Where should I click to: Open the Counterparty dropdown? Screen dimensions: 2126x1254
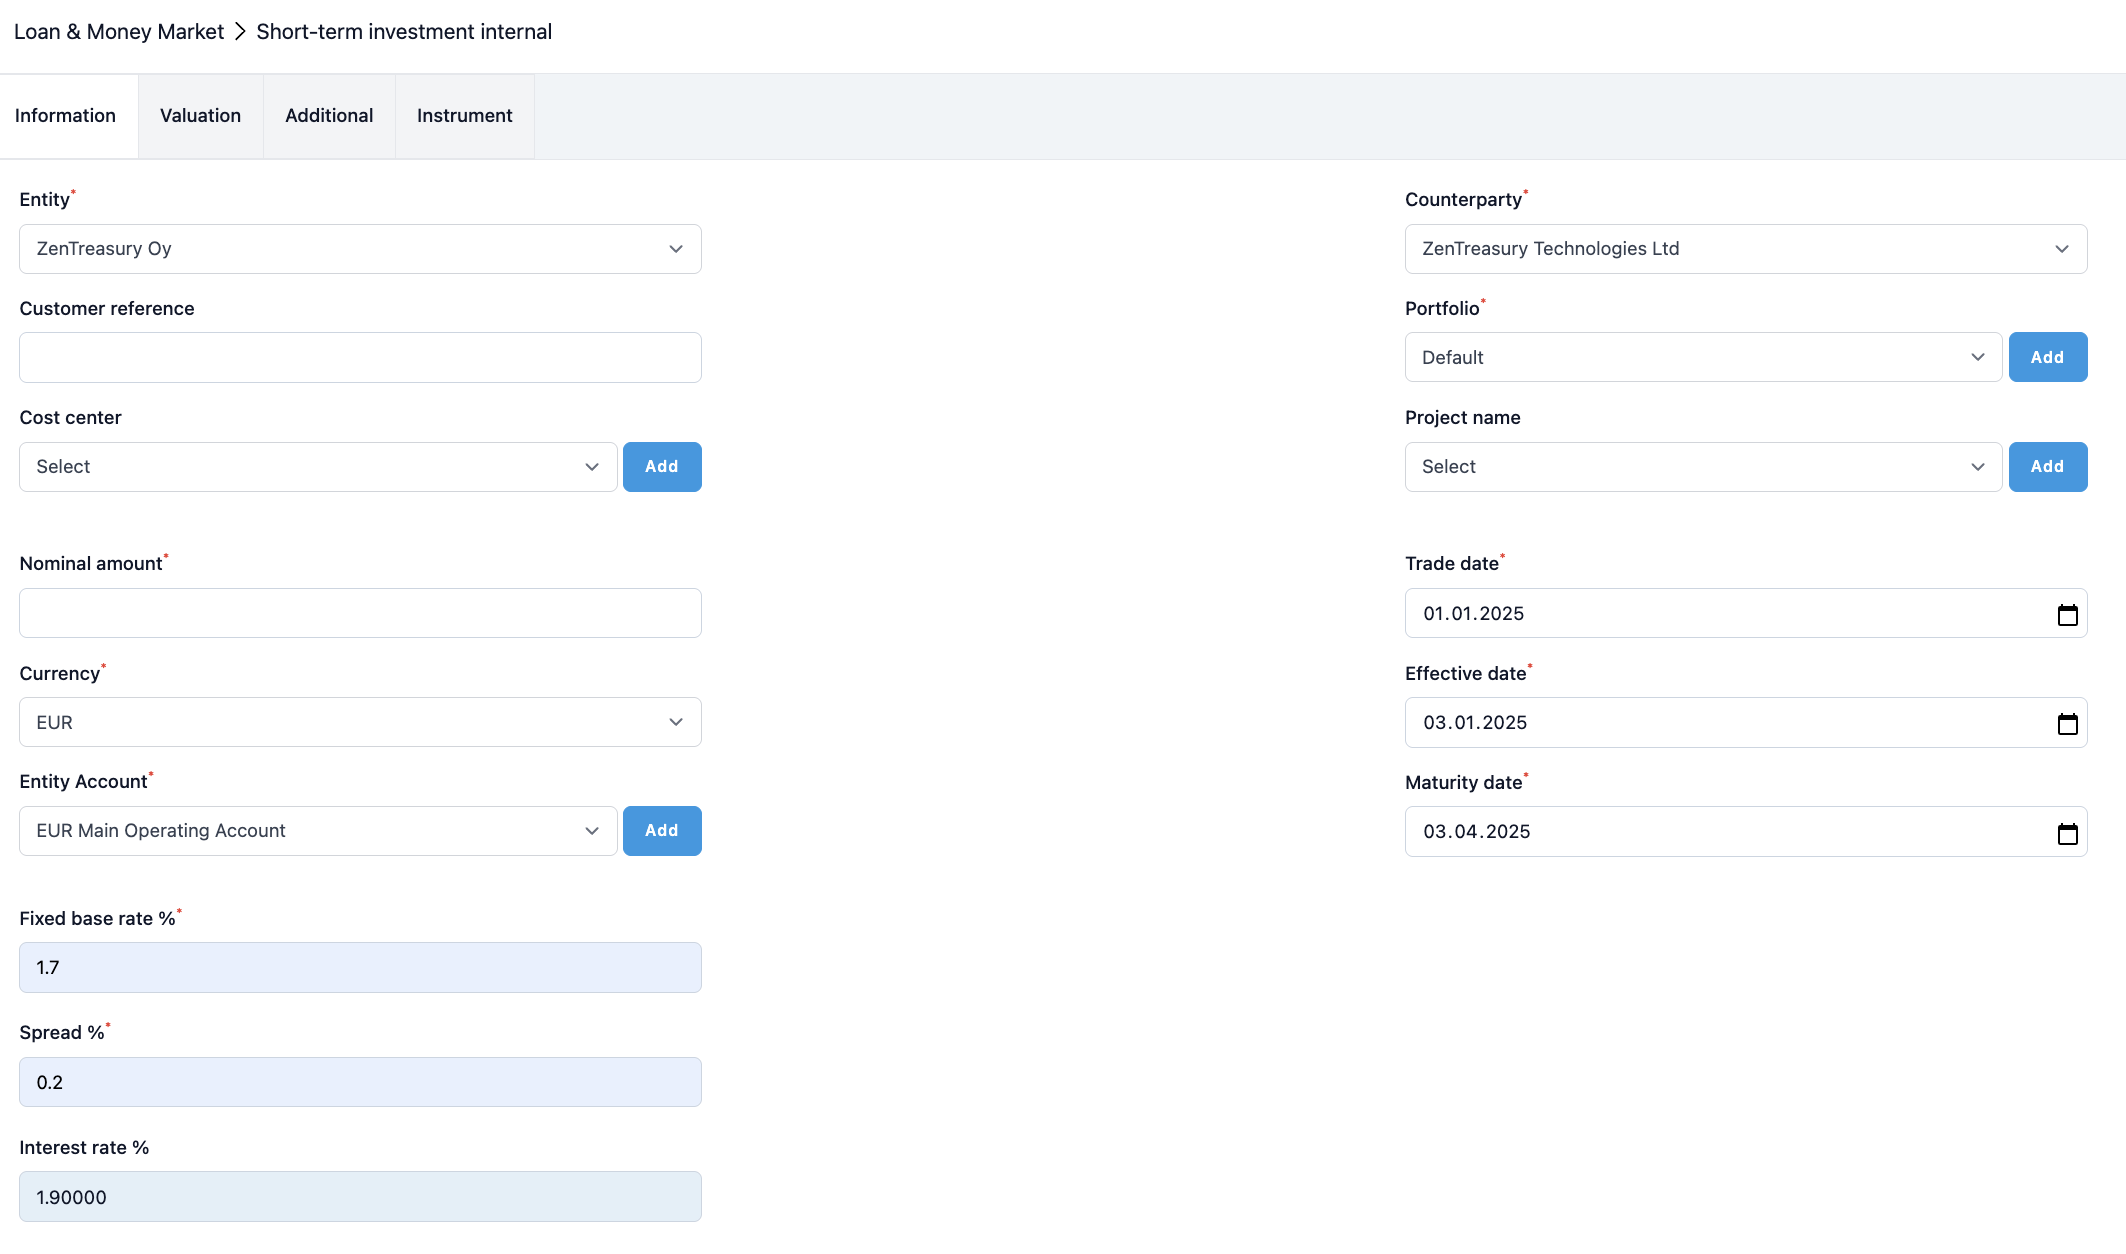point(1745,249)
